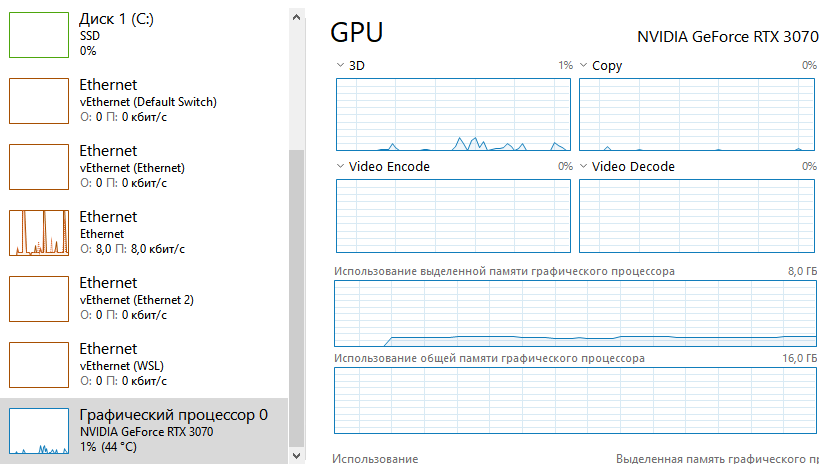Click the Video Encode graph area
This screenshot has height=472, width=840.
pos(453,216)
